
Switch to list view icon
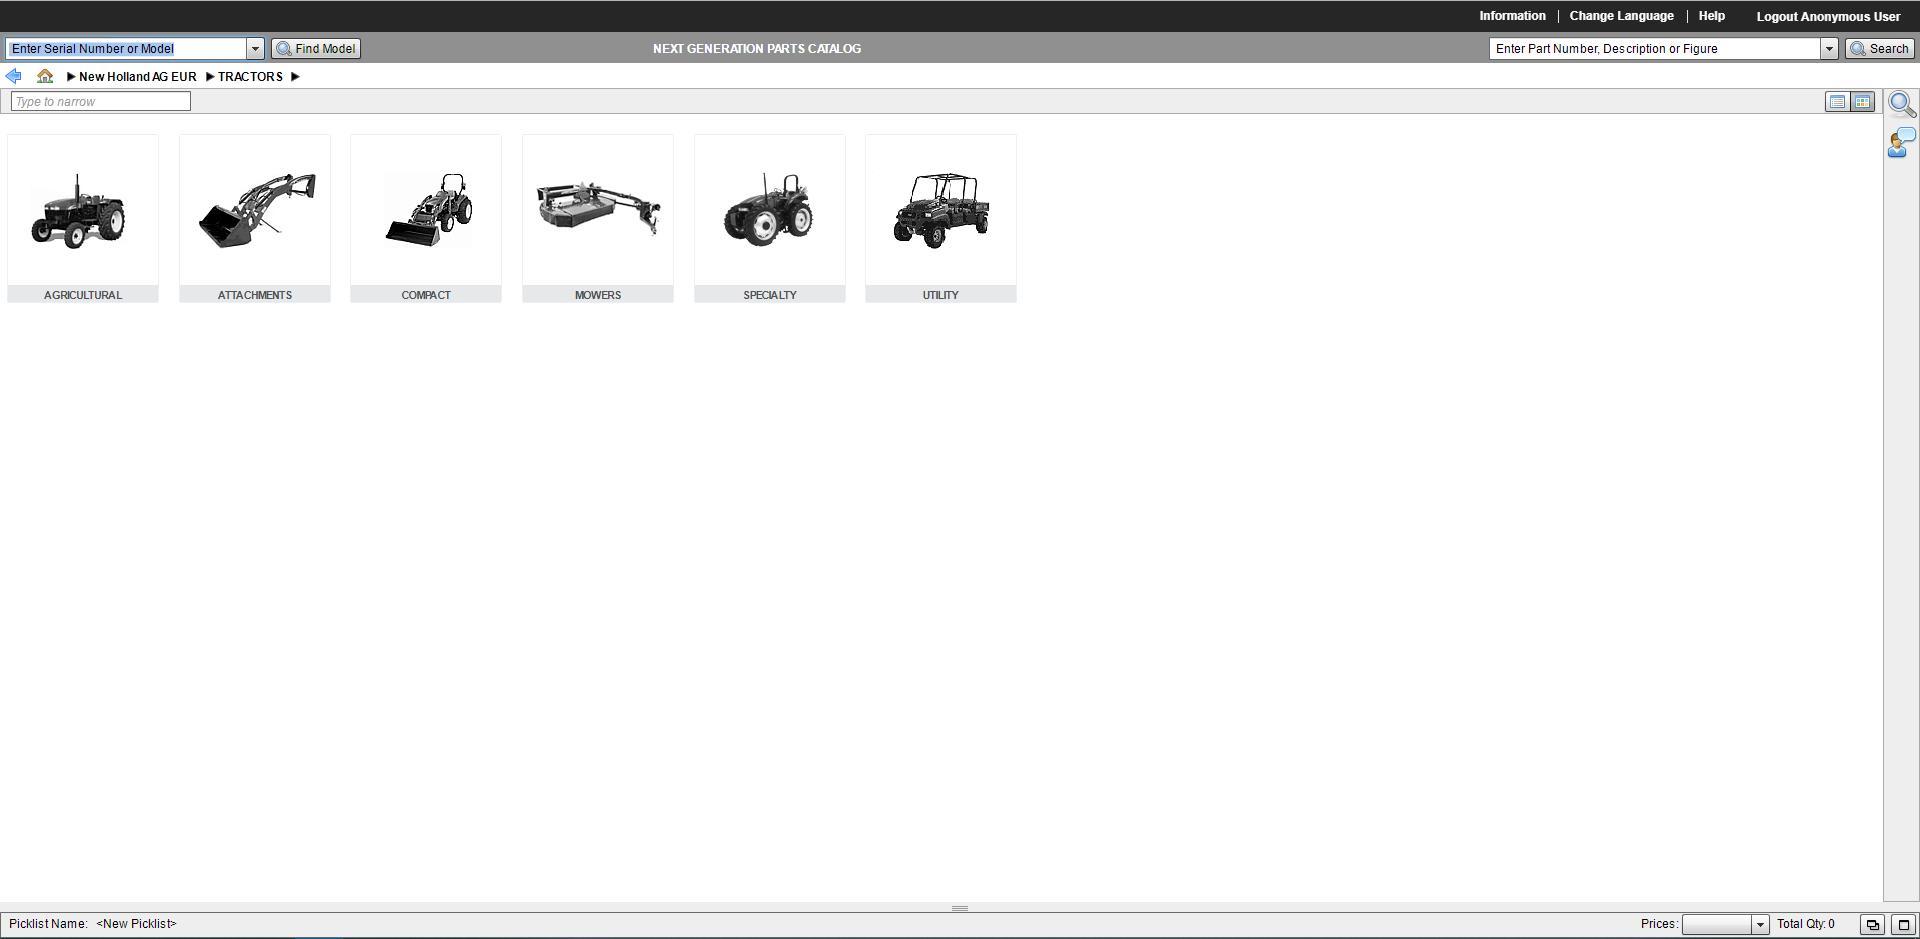1837,102
